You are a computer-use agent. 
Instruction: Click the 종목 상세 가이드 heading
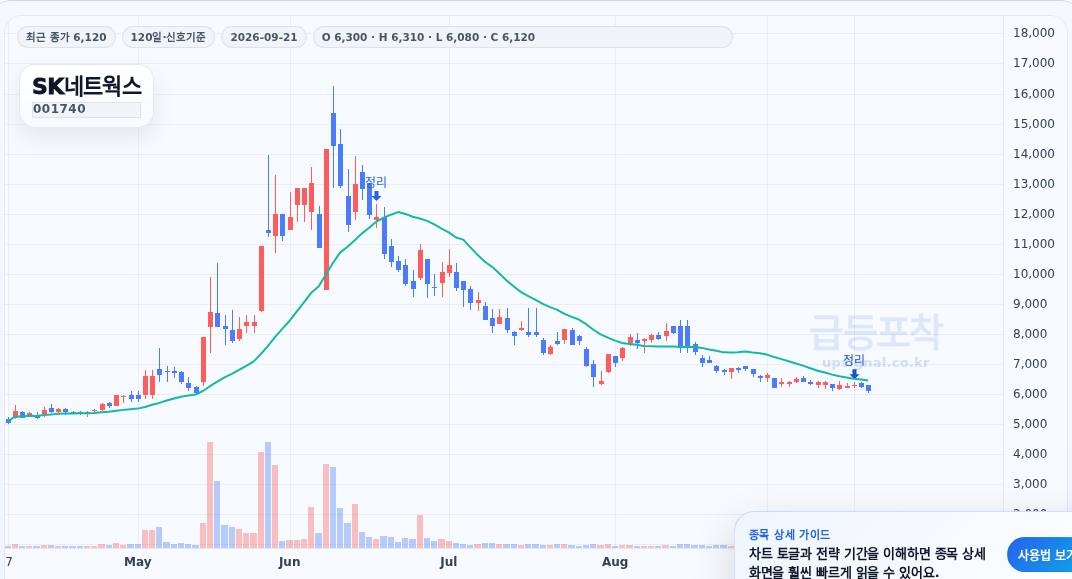789,535
